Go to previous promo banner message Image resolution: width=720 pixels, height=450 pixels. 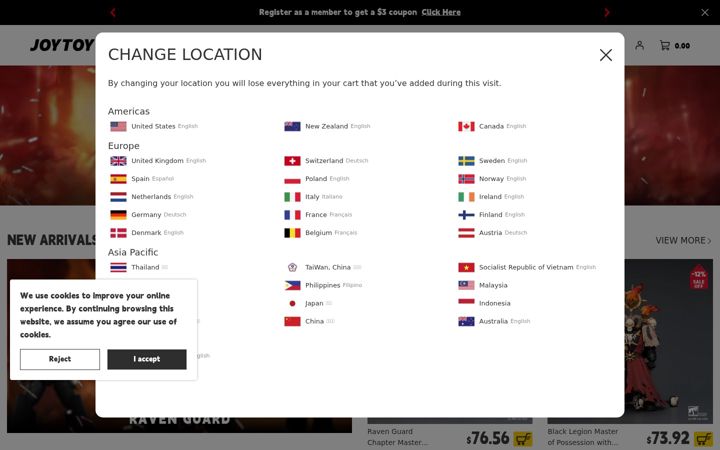tap(113, 12)
